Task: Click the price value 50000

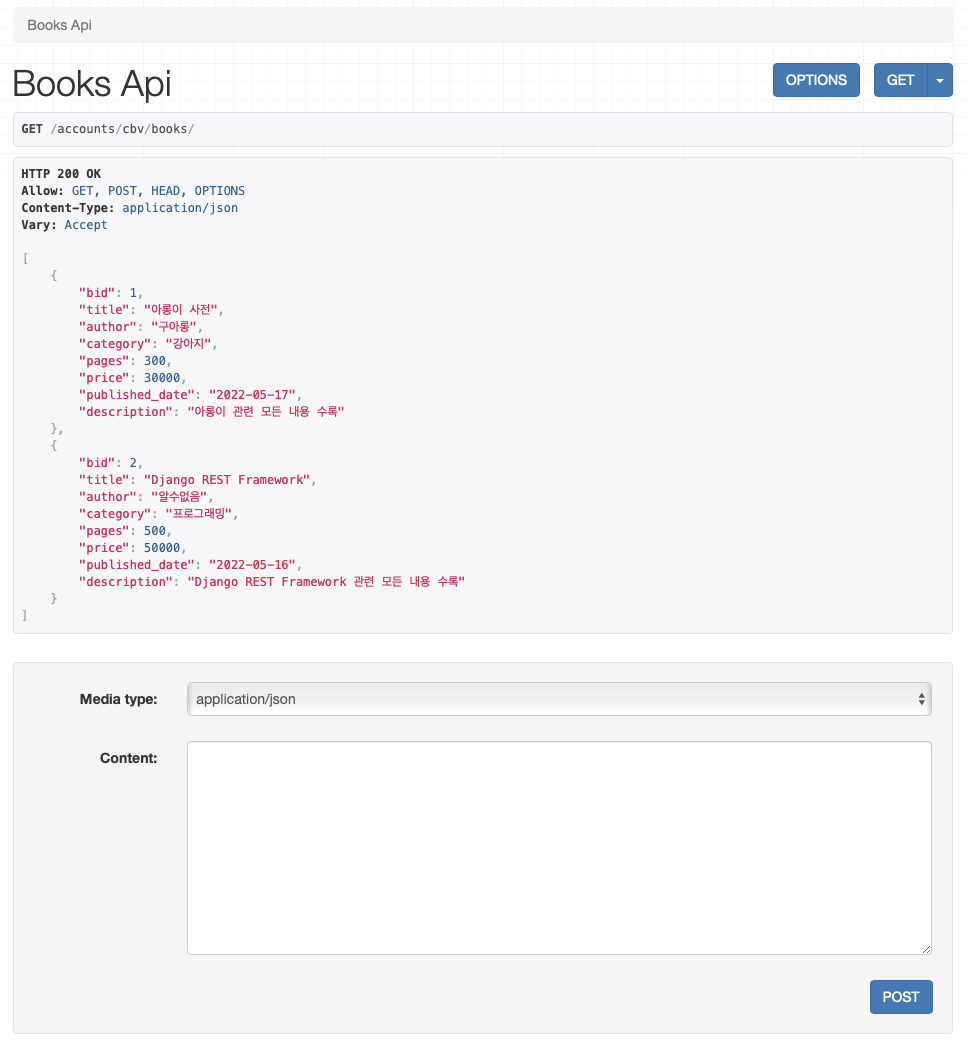Action: click(162, 548)
